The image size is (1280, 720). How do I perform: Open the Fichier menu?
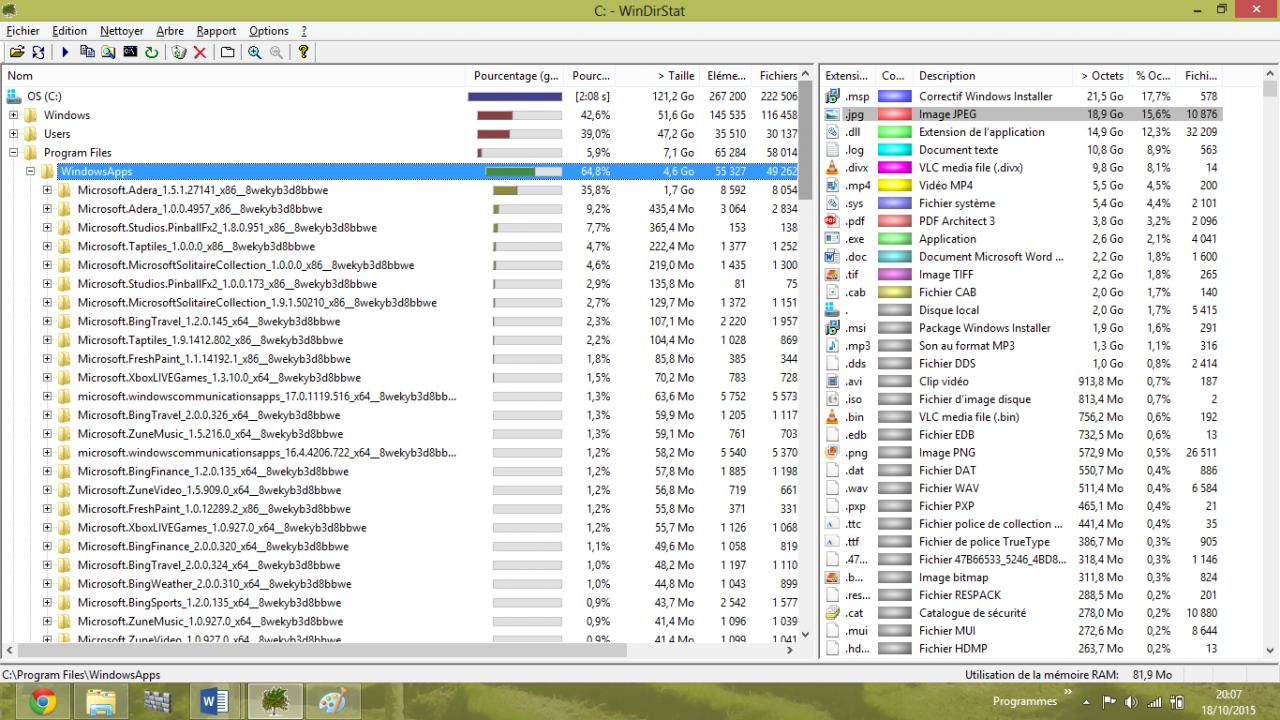(x=23, y=31)
